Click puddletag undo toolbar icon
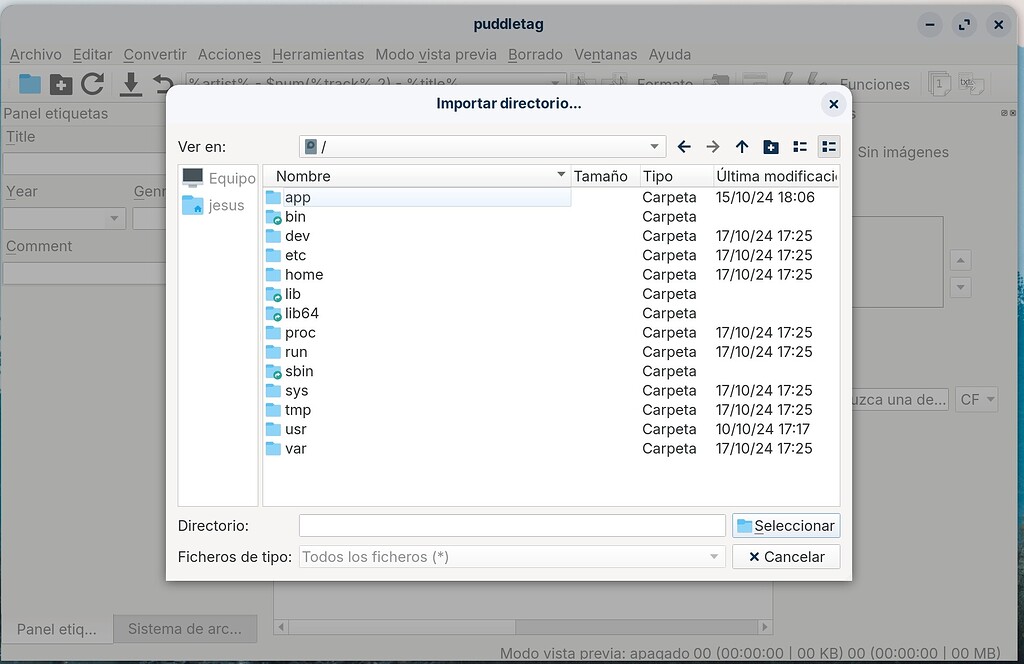This screenshot has height=664, width=1024. (x=163, y=85)
